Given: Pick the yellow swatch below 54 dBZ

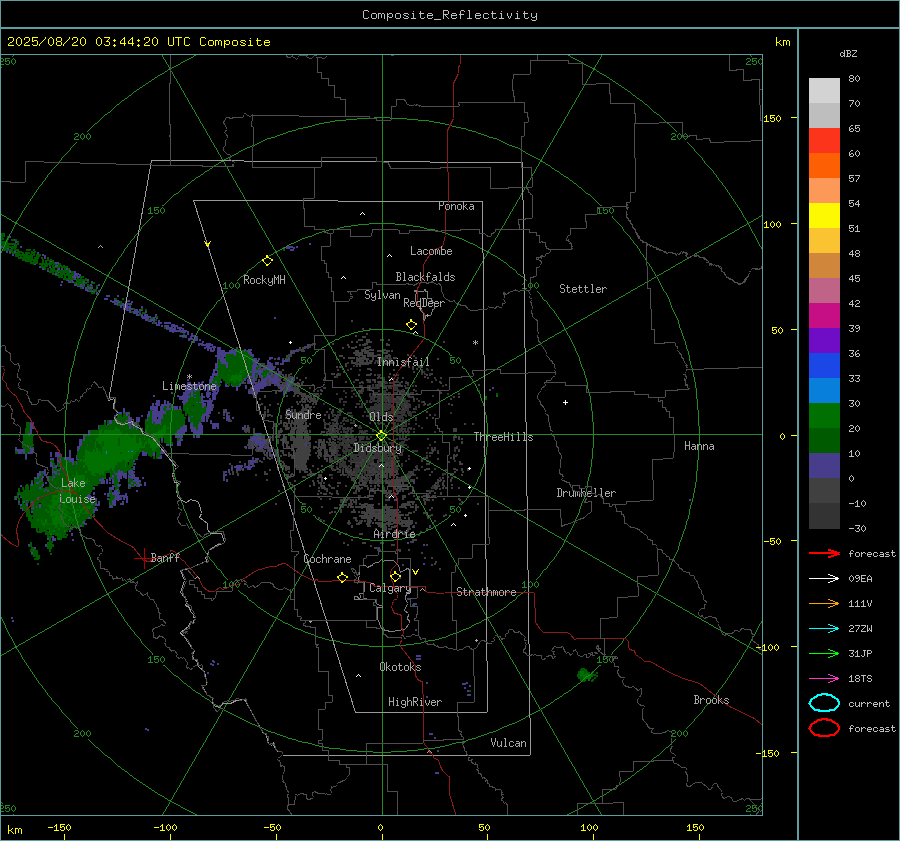Looking at the screenshot, I should 824,215.
